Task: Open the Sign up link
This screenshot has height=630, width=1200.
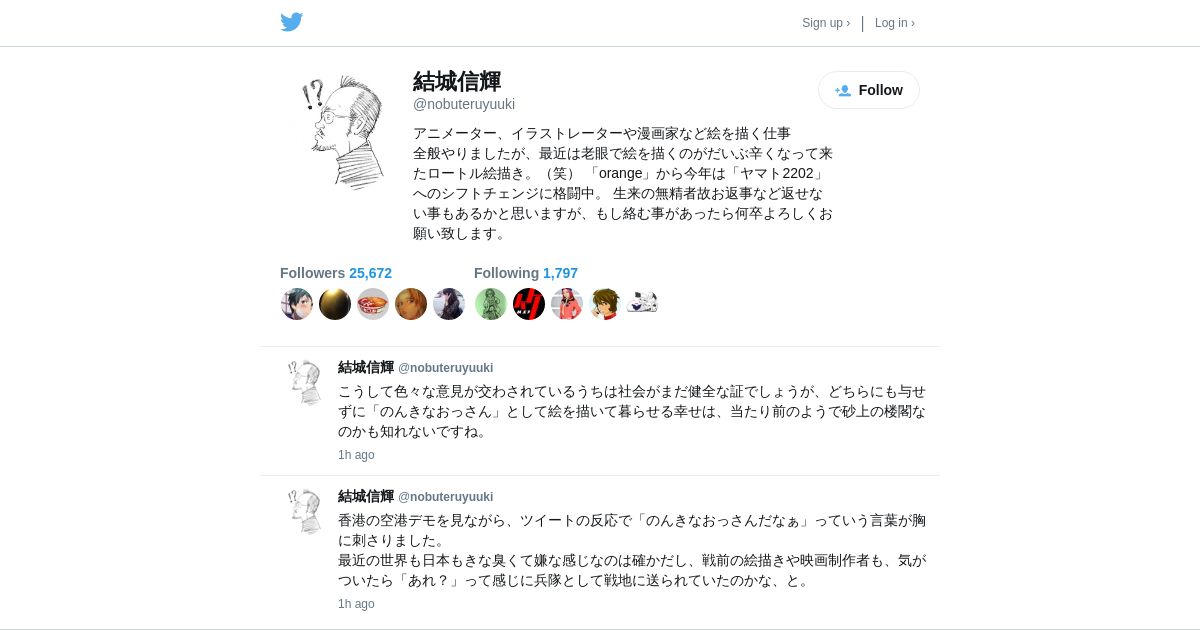Action: click(826, 23)
